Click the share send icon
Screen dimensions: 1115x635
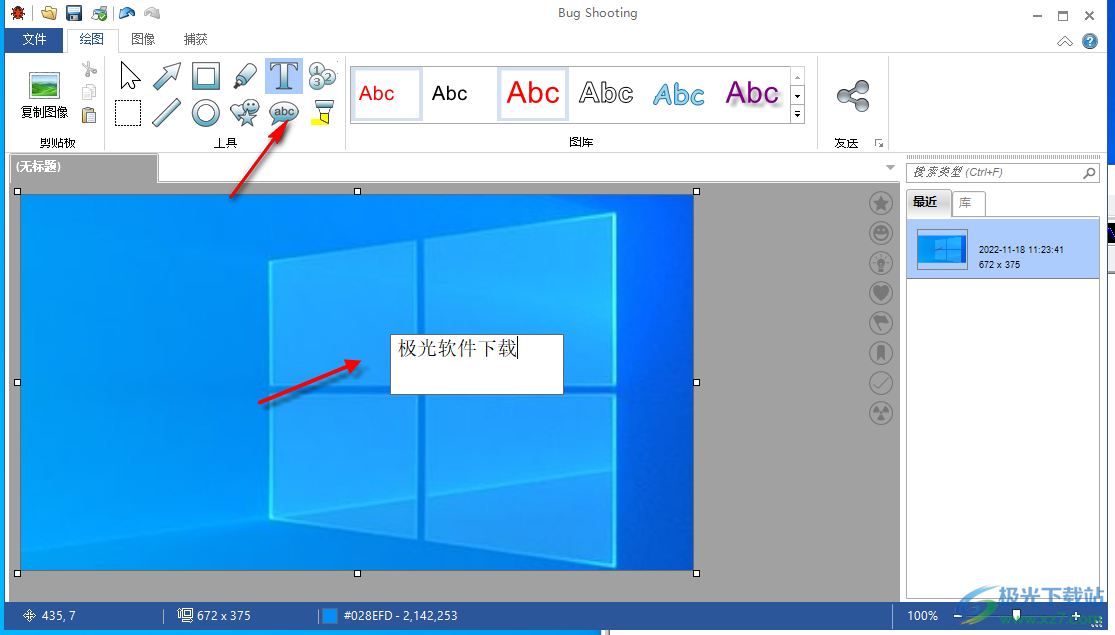853,96
